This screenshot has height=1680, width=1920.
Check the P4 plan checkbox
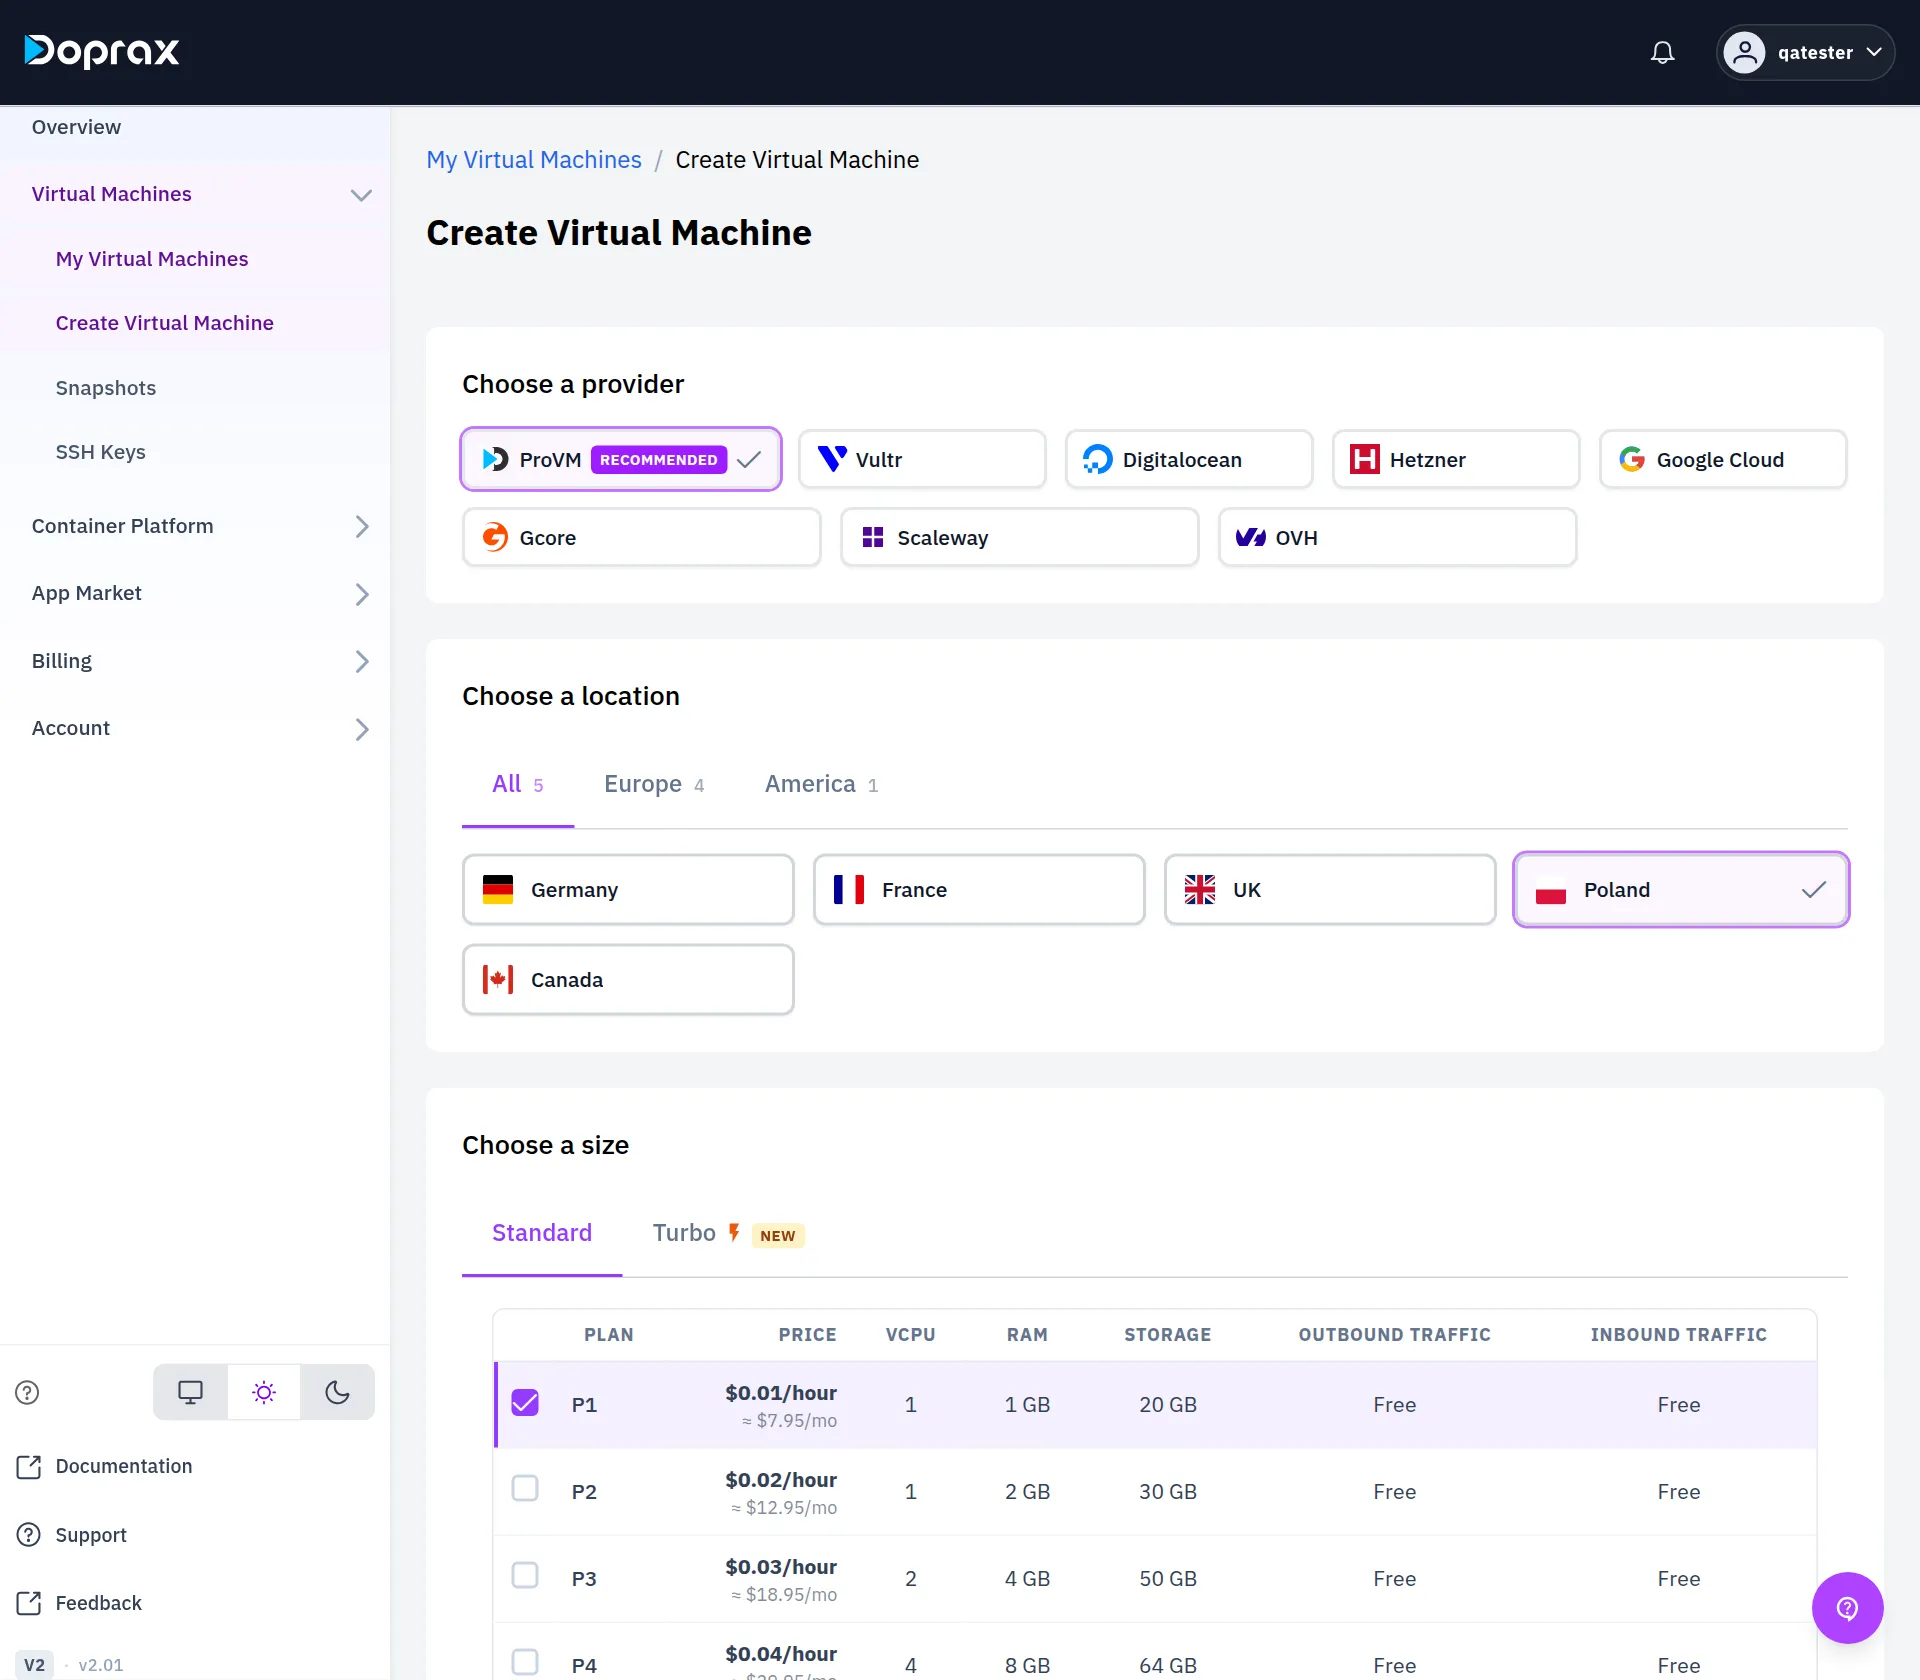click(525, 1663)
